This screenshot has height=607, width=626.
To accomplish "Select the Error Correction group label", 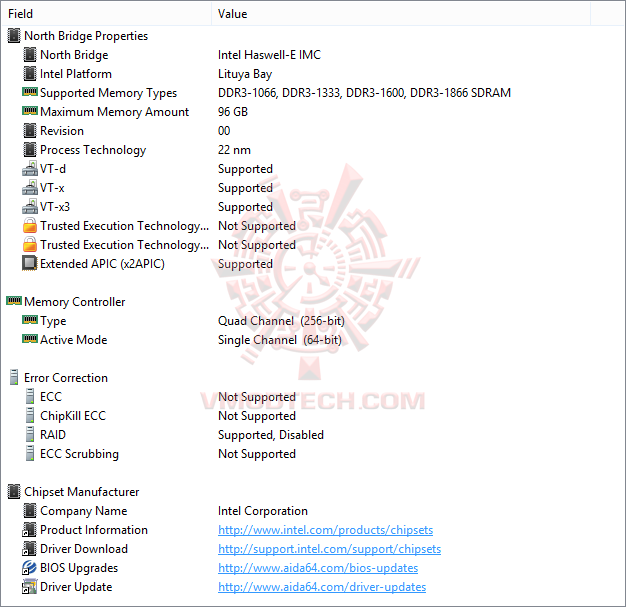I will click(66, 378).
